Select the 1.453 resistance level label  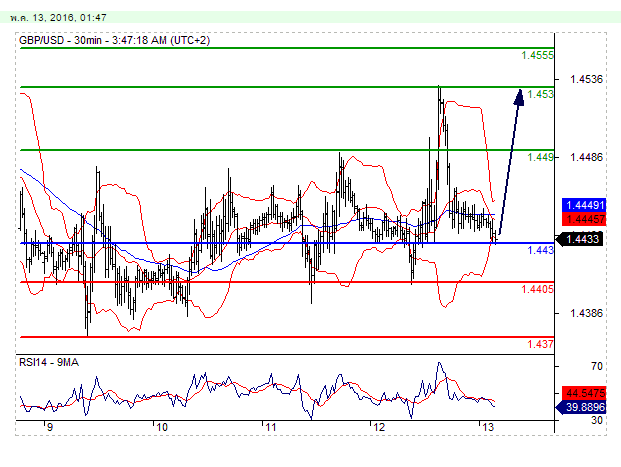[x=540, y=94]
